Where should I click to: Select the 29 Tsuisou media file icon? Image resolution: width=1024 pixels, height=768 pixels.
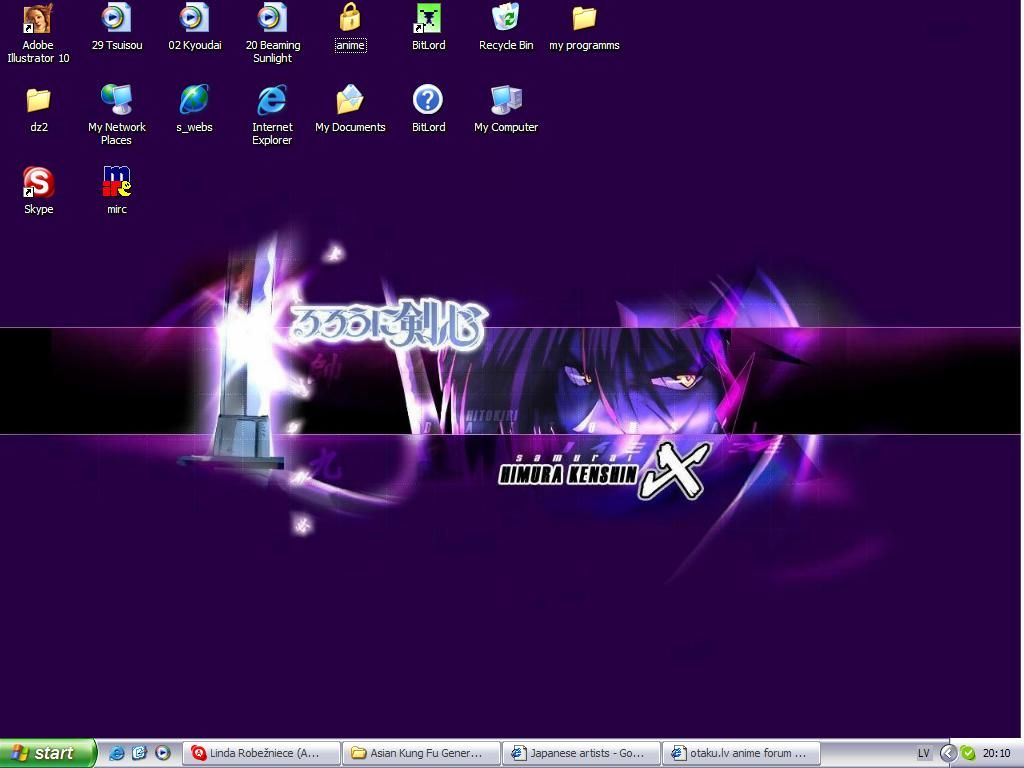pos(116,27)
